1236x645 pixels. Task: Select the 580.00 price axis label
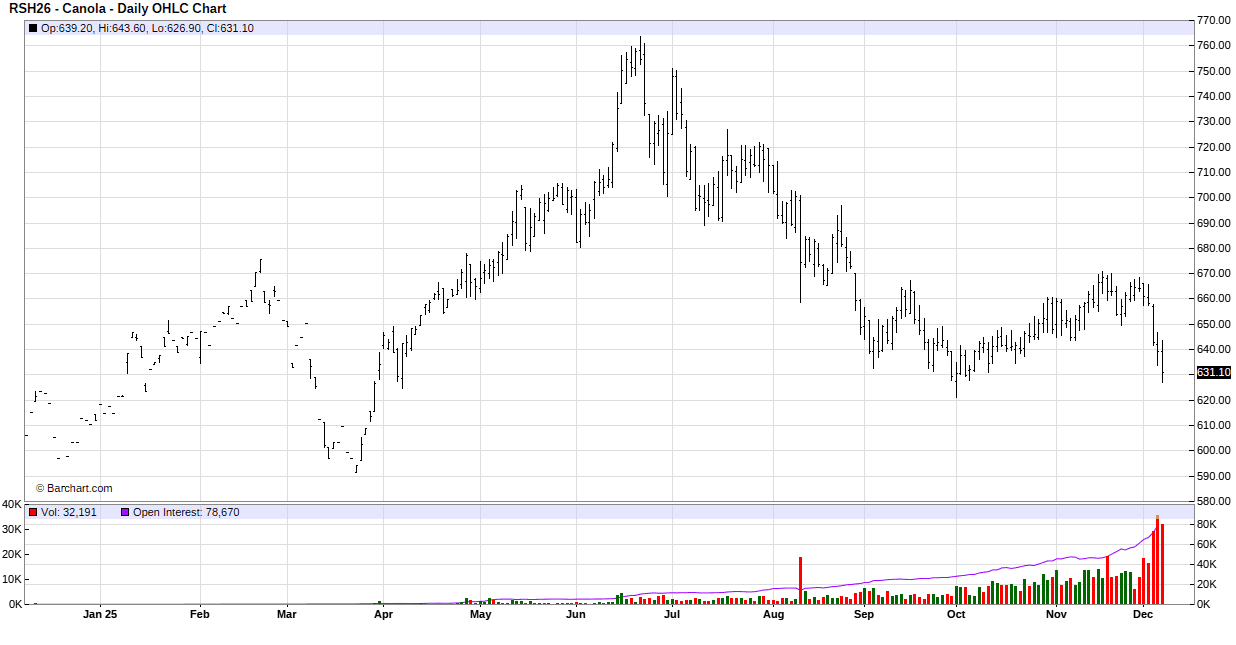click(1213, 501)
